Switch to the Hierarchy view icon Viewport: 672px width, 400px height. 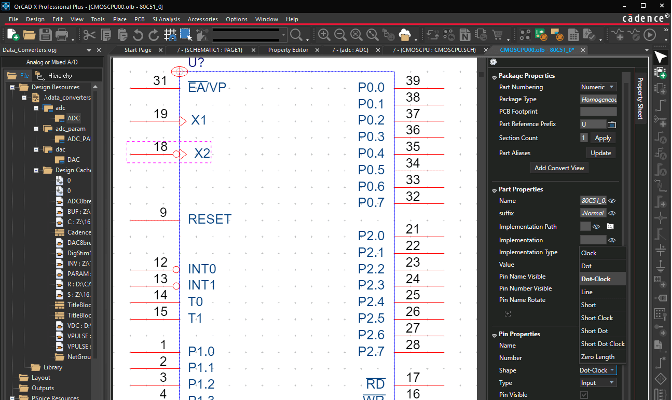[39, 76]
